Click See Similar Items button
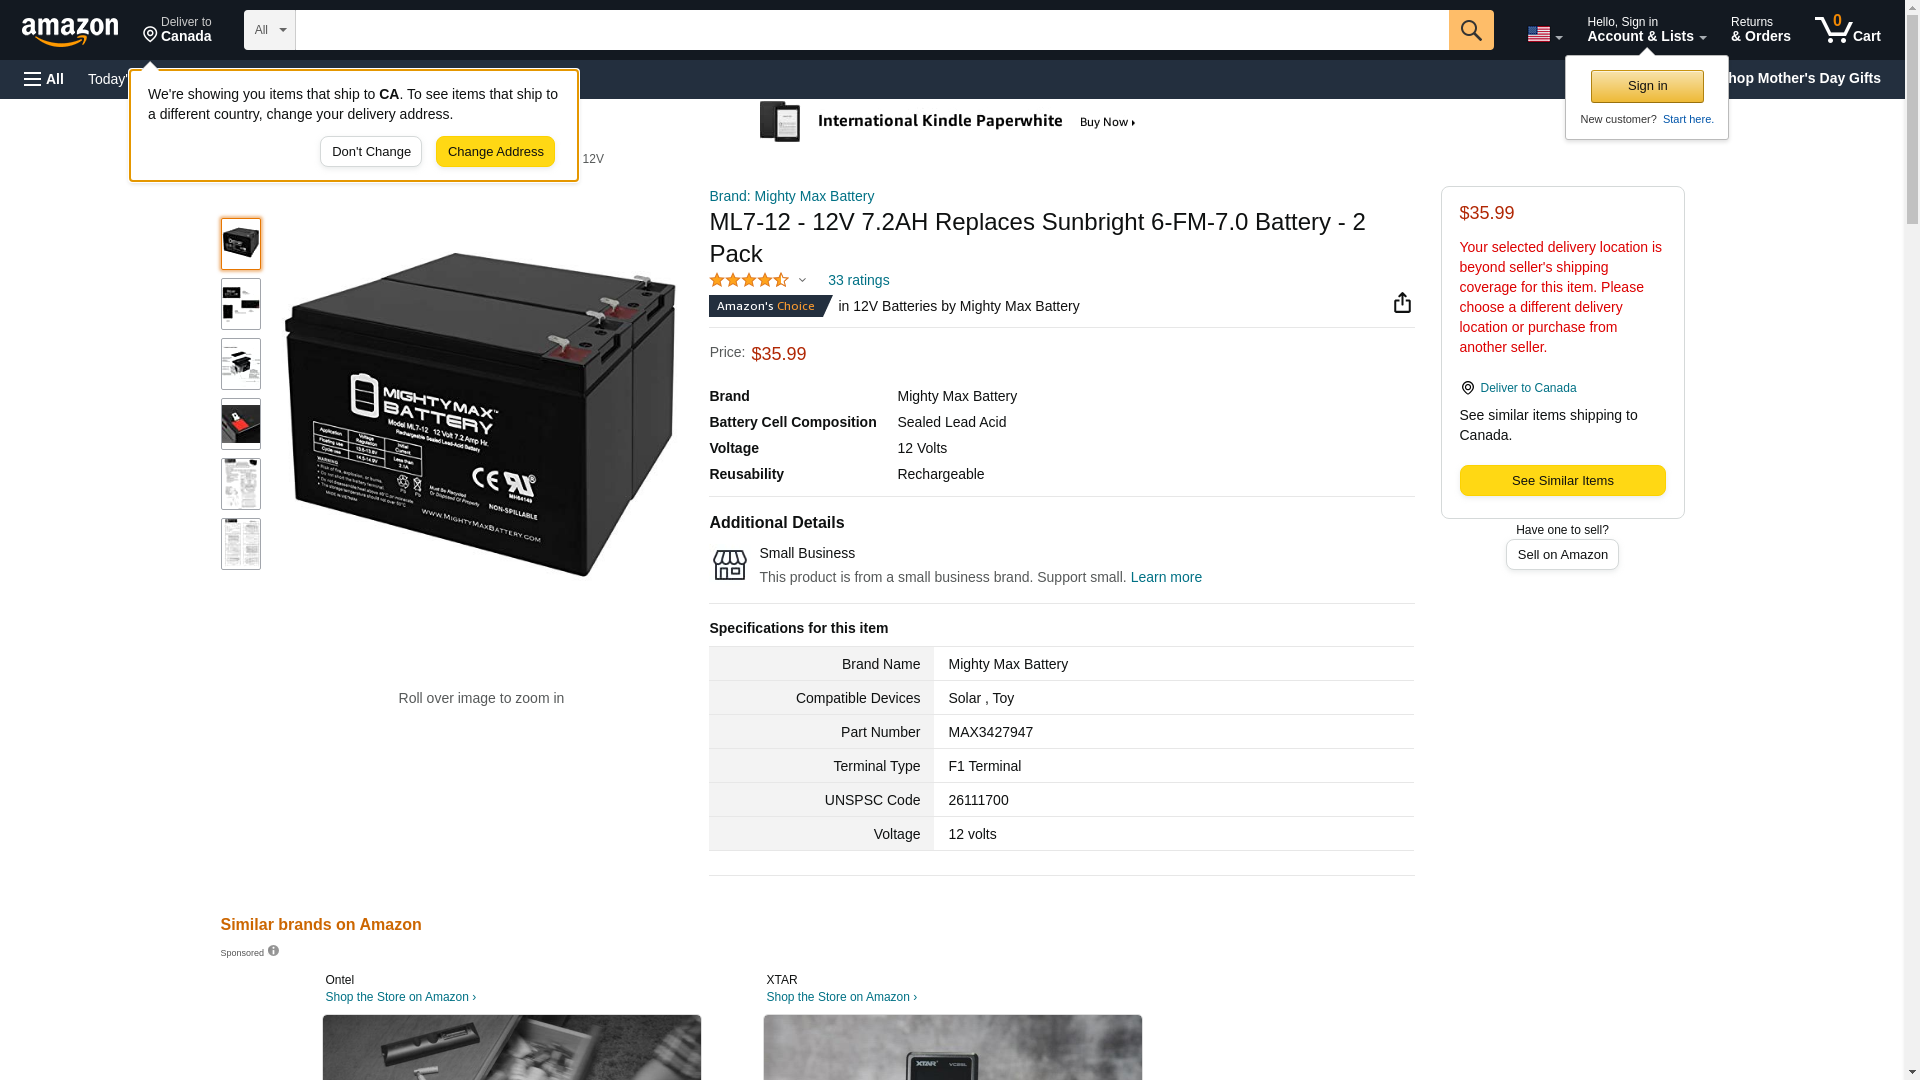The width and height of the screenshot is (1920, 1080). click(x=1562, y=481)
